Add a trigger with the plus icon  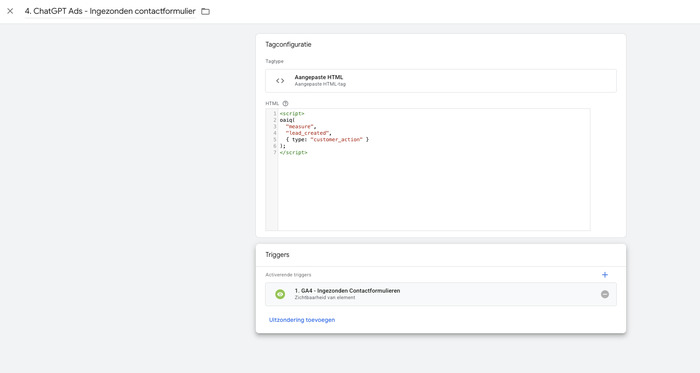pos(604,275)
